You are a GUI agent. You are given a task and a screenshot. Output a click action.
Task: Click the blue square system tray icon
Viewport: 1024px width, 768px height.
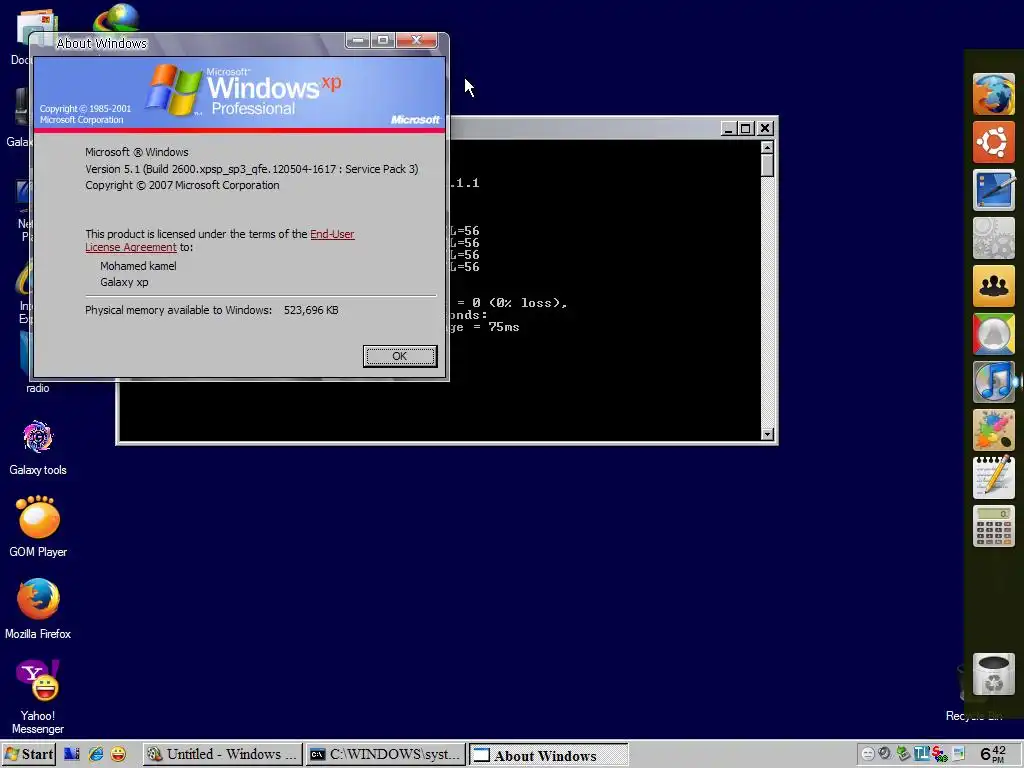click(x=921, y=754)
